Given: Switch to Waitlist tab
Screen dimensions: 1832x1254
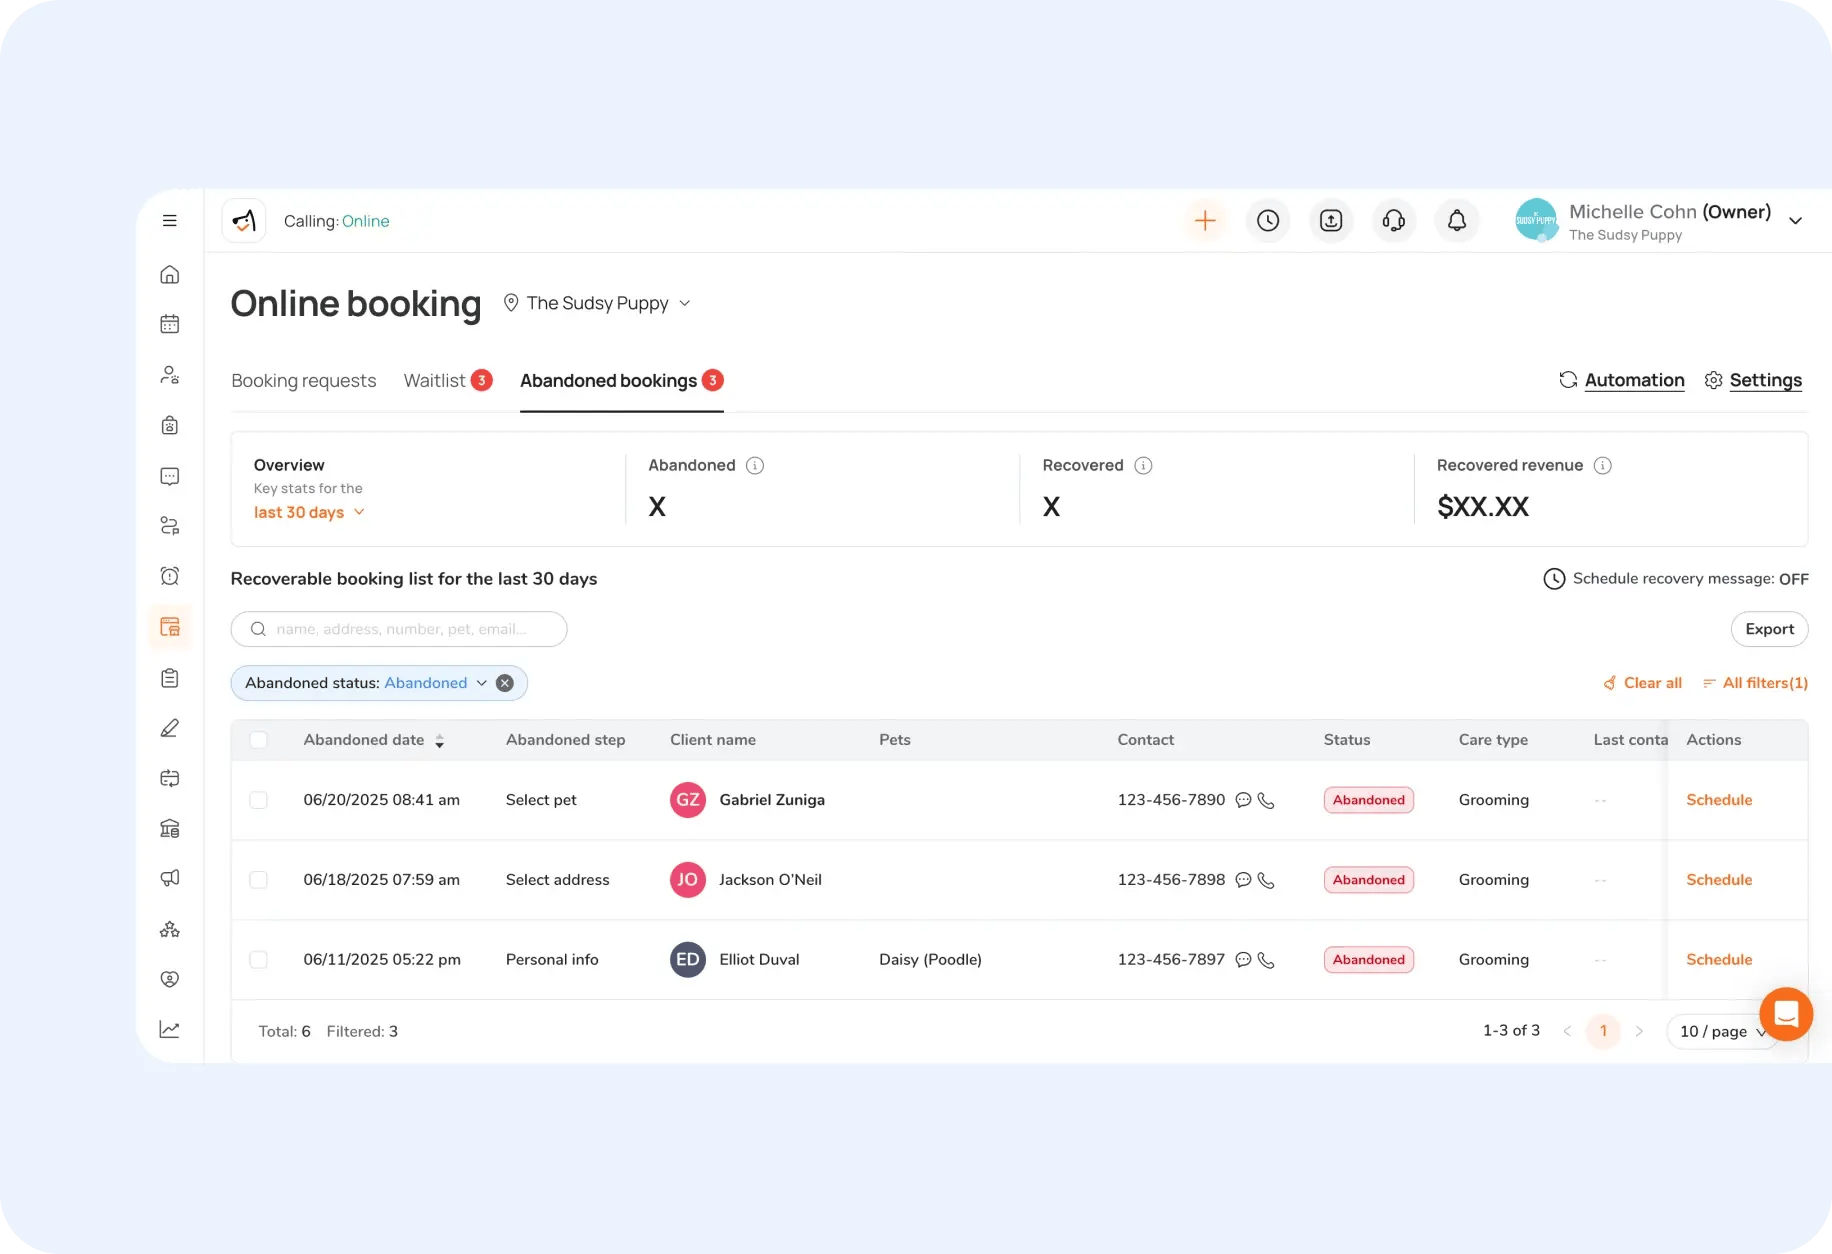Looking at the screenshot, I should pos(447,381).
